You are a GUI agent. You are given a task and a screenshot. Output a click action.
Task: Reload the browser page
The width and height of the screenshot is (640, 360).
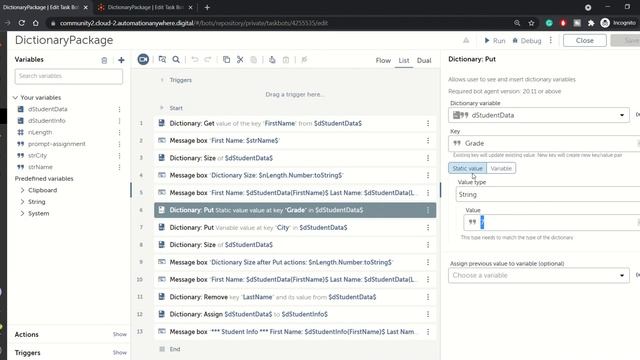point(22,23)
